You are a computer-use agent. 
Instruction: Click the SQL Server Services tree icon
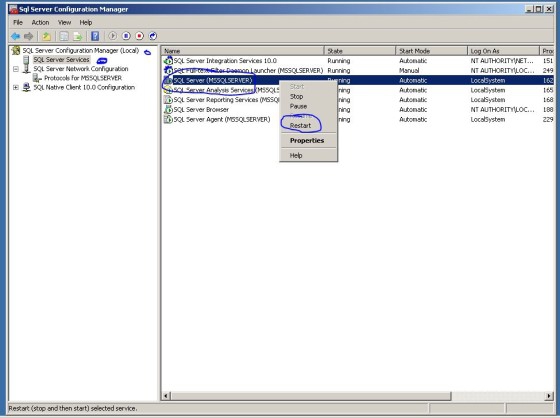coord(26,61)
